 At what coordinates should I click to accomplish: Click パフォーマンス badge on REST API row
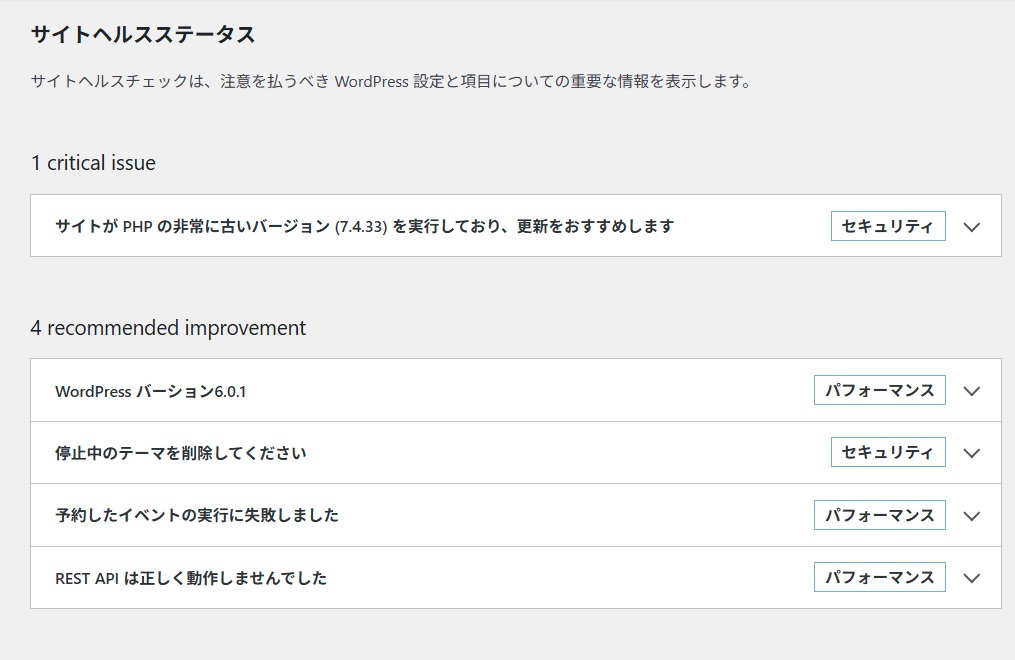pyautogui.click(x=879, y=577)
